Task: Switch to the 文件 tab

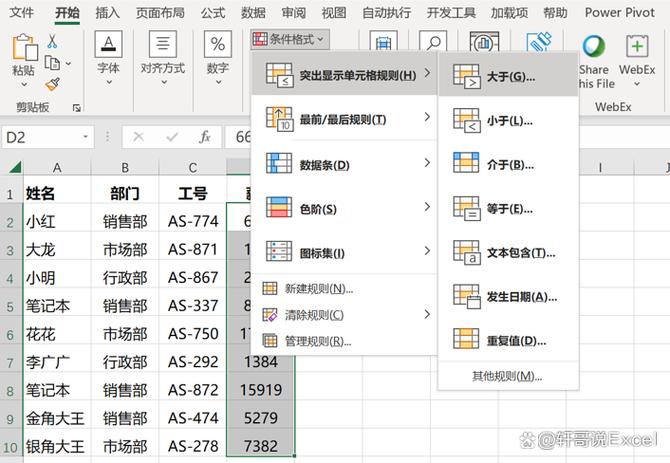Action: coord(21,12)
